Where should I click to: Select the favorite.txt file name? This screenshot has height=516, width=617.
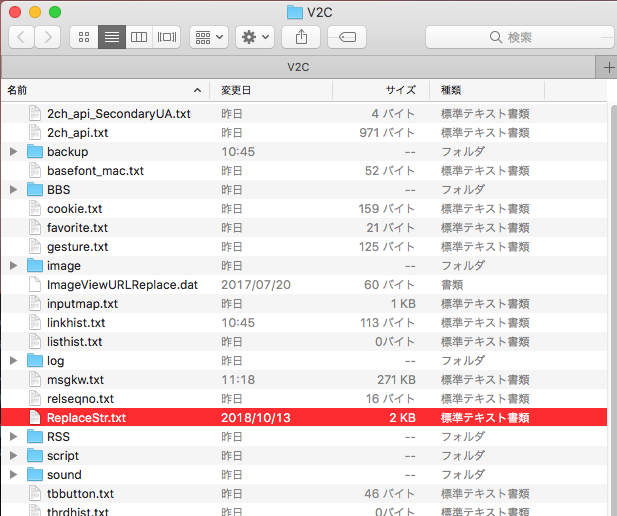point(78,227)
